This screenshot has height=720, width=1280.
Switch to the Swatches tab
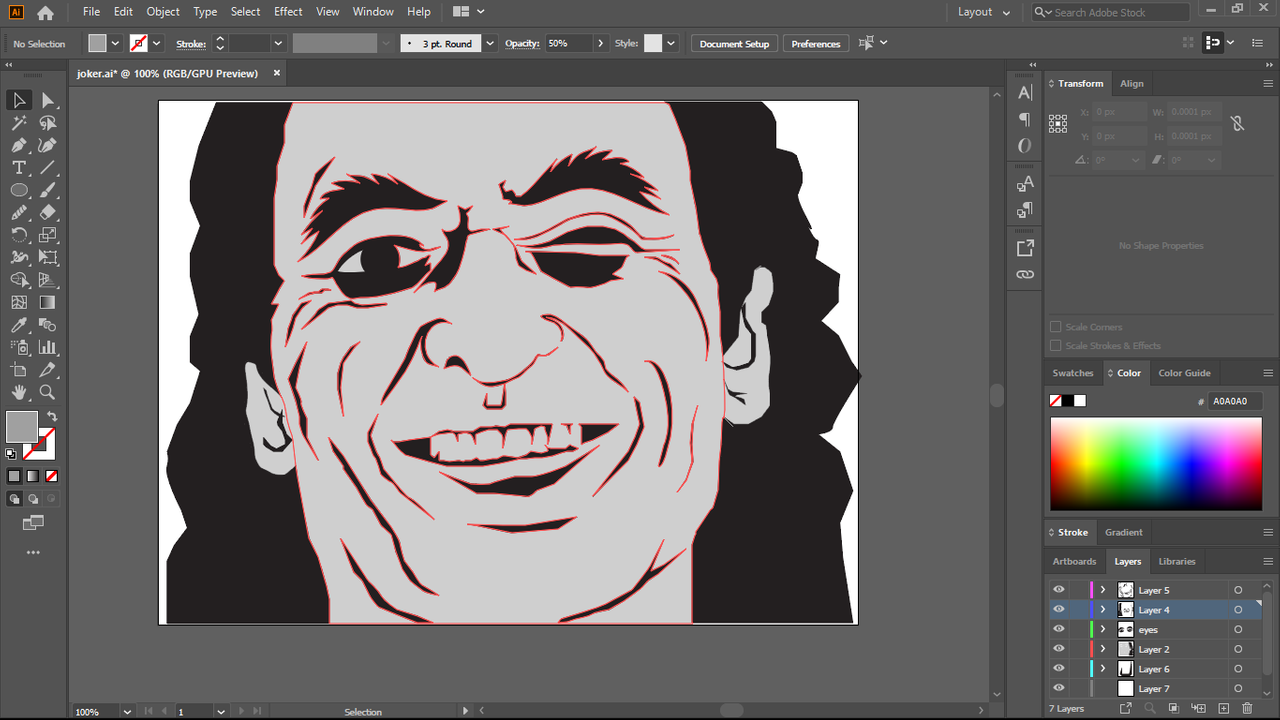1073,373
